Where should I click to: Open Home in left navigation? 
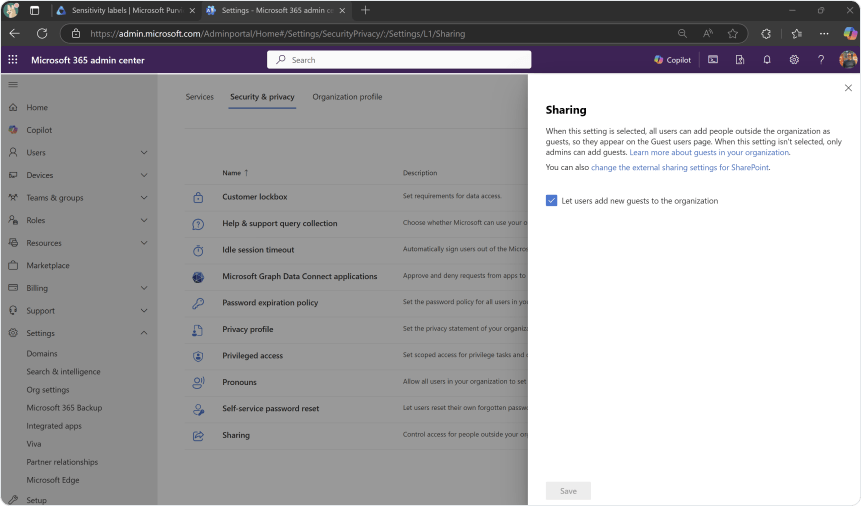(x=37, y=107)
